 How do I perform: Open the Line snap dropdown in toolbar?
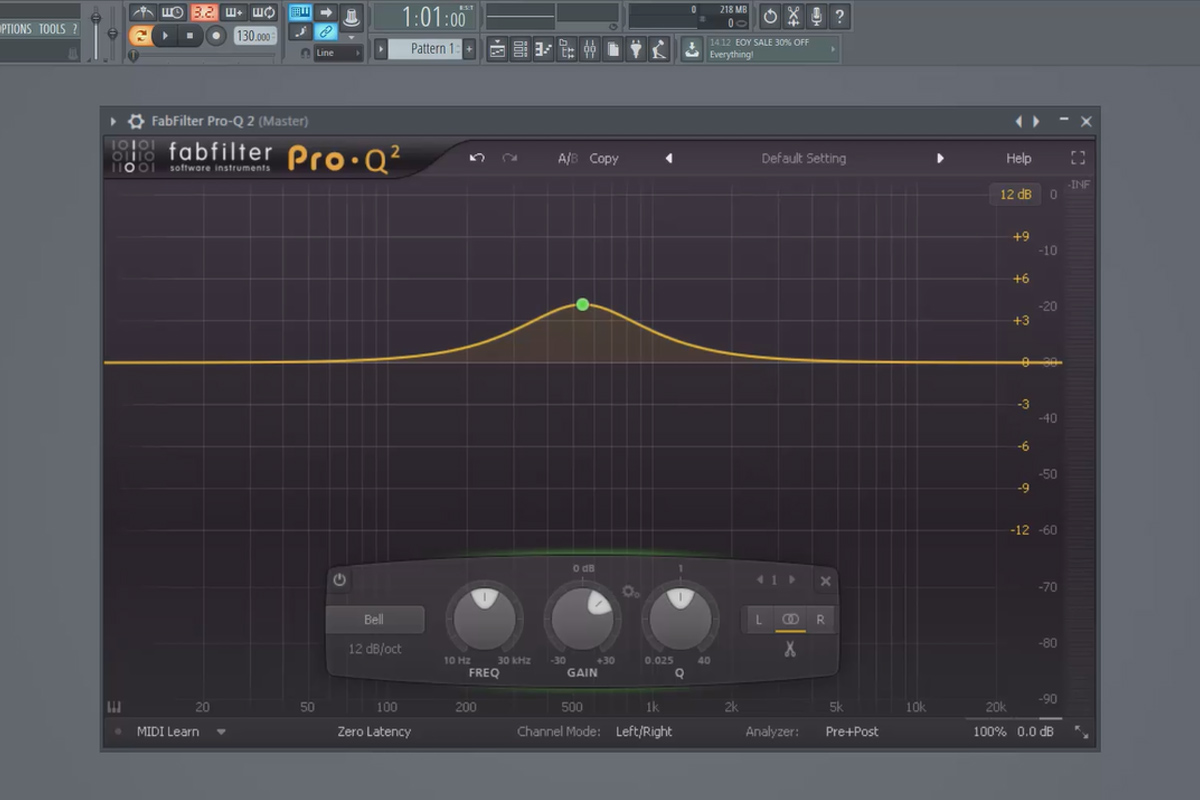(338, 53)
